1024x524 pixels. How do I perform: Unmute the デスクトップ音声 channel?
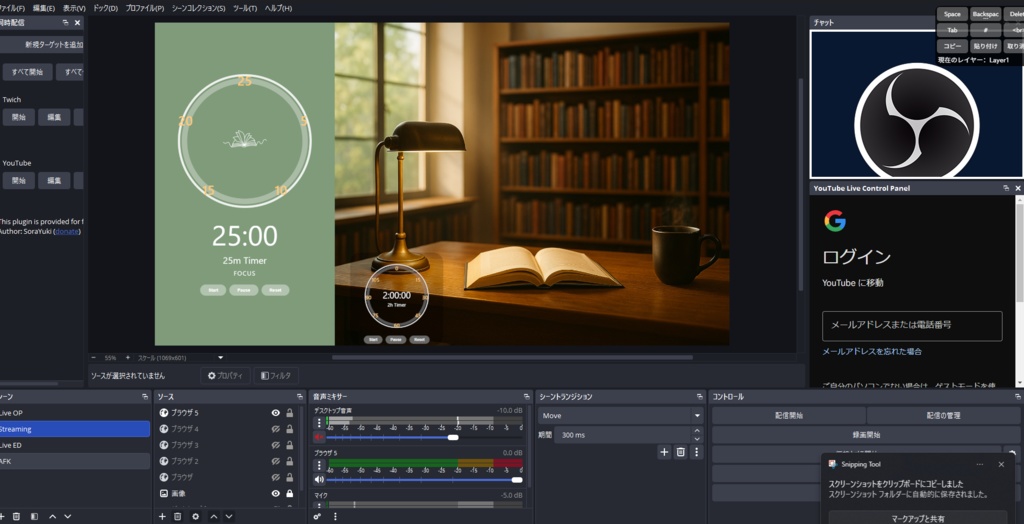click(x=319, y=437)
